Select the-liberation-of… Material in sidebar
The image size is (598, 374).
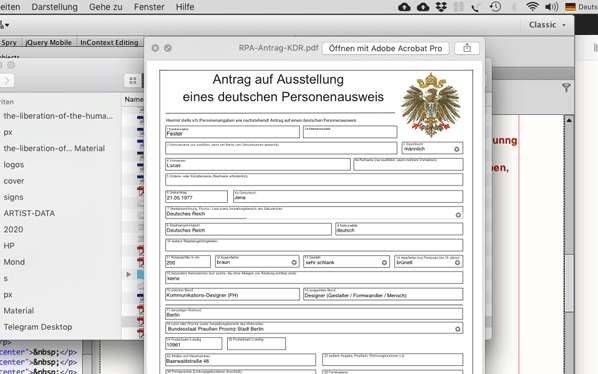click(x=54, y=148)
